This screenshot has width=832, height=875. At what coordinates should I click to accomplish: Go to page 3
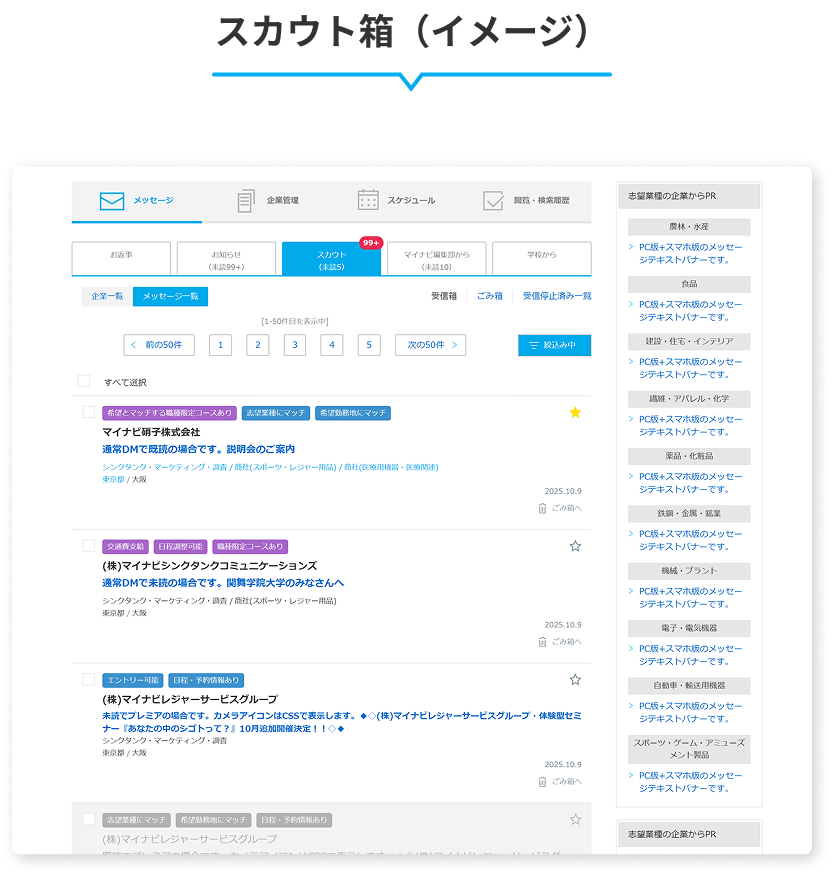295,345
